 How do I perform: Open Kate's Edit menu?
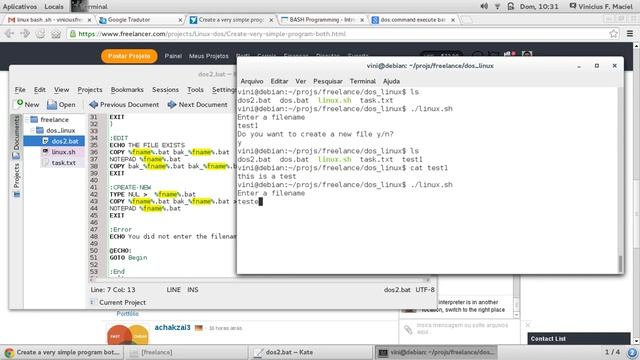tap(40, 89)
